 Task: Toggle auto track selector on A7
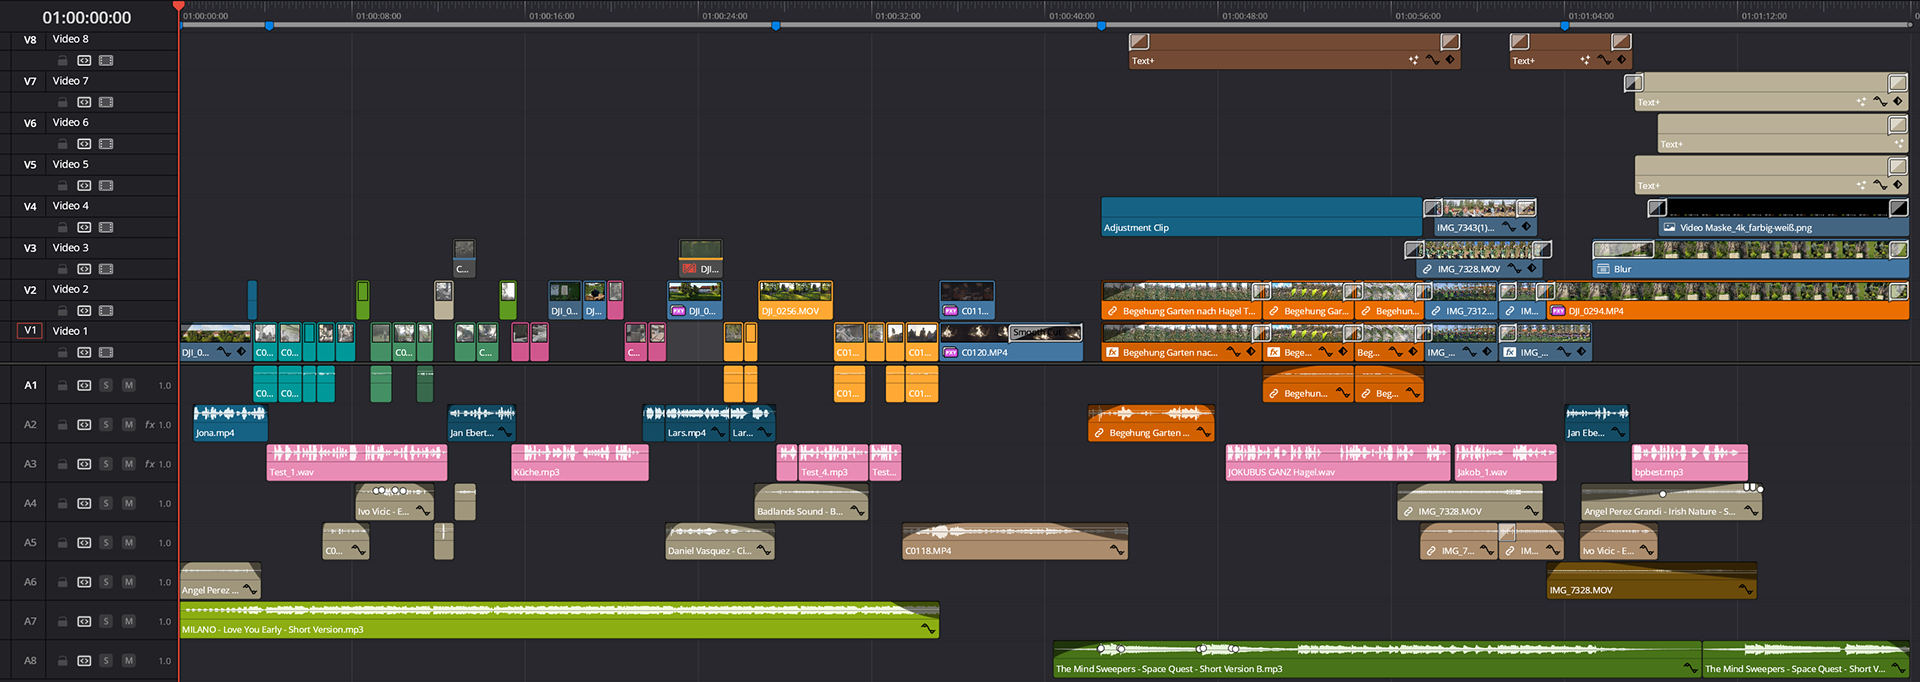coord(84,621)
